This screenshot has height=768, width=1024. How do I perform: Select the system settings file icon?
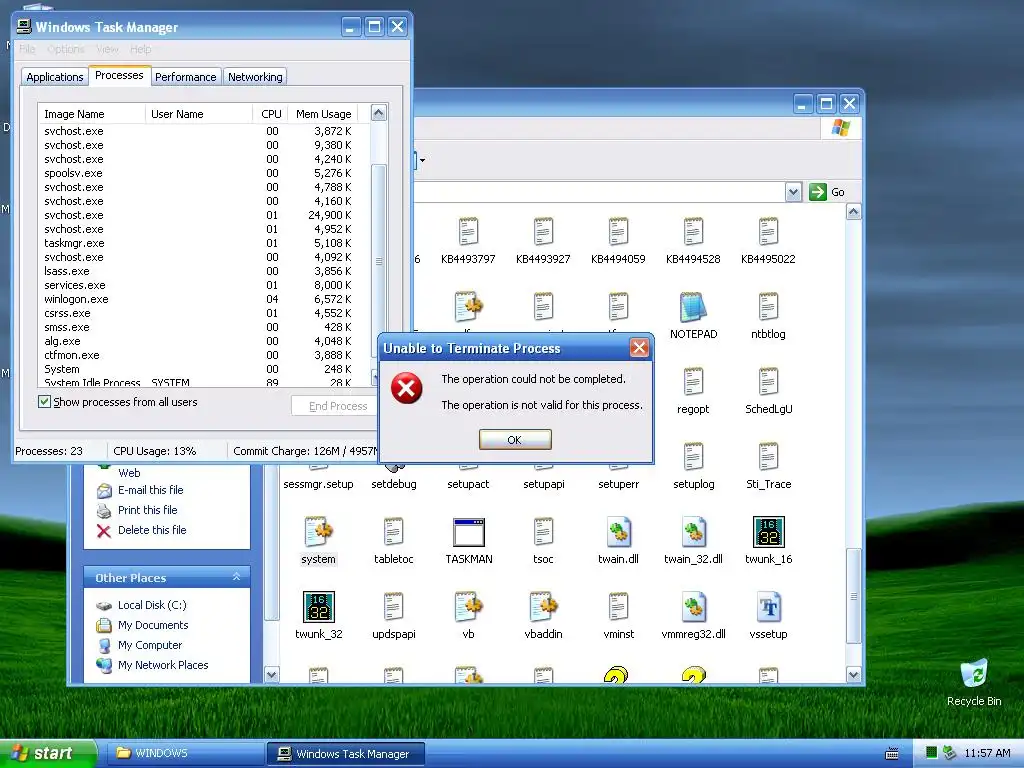point(319,532)
